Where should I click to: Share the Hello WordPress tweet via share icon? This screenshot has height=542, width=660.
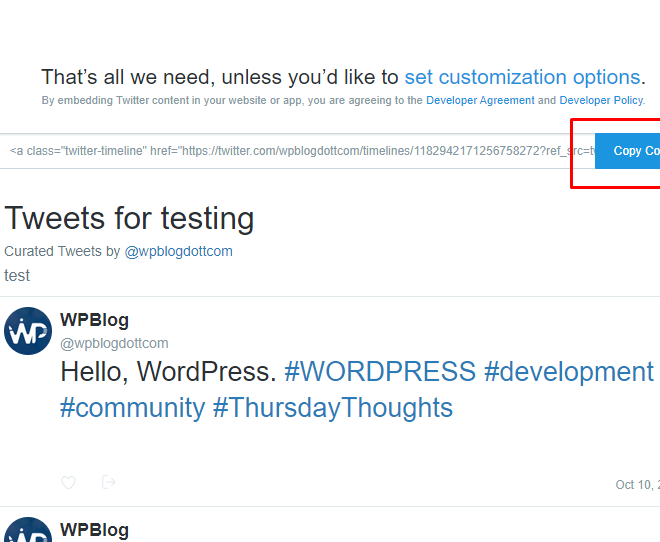tap(109, 482)
